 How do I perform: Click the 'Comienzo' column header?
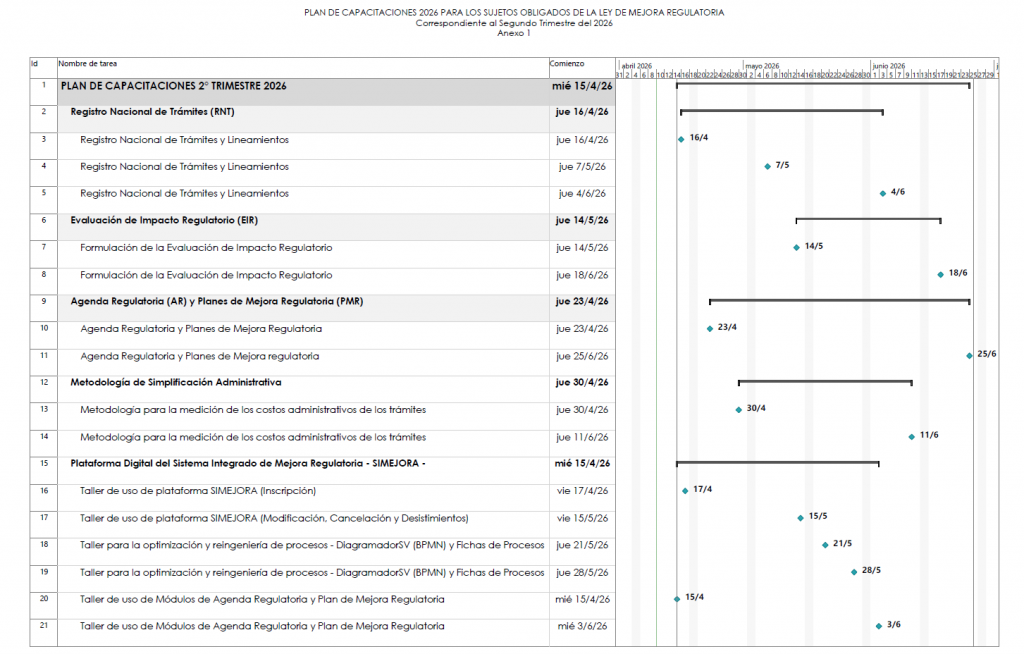click(566, 63)
